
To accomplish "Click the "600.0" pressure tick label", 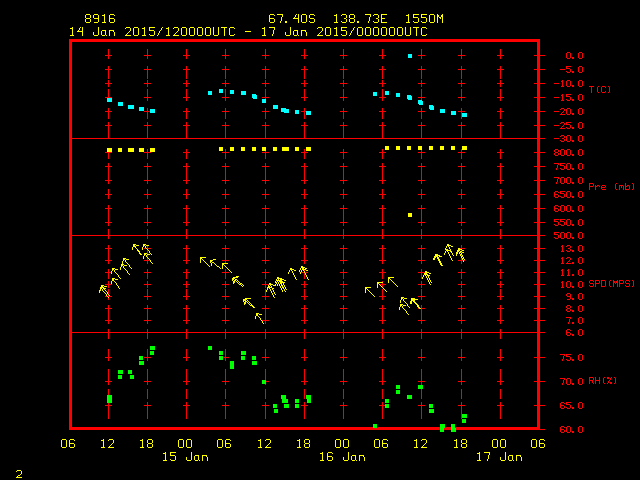I will pos(569,209).
